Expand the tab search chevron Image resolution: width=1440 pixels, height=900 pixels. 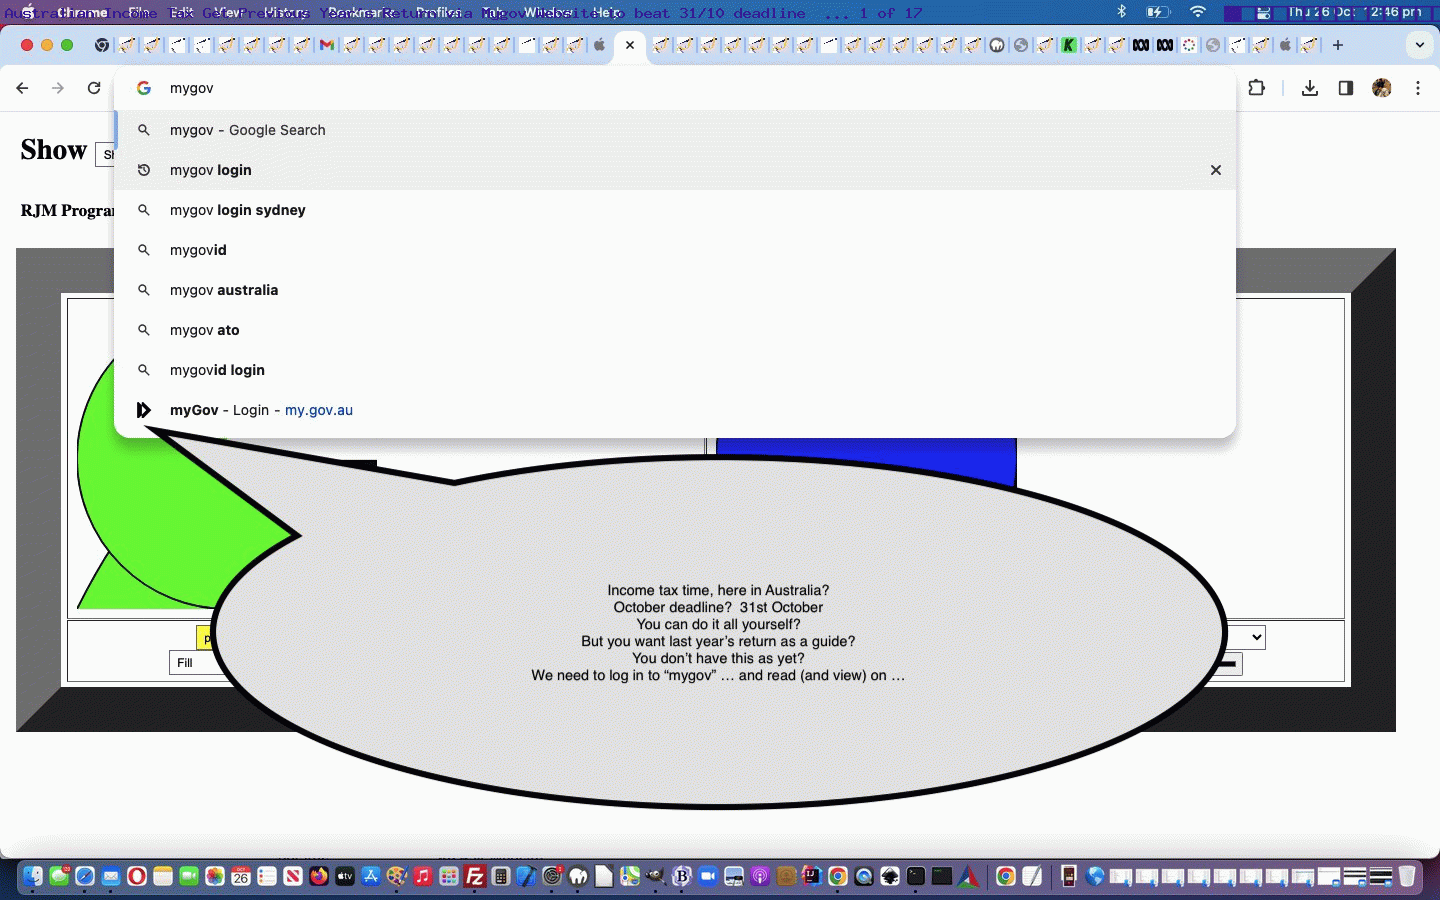1420,45
